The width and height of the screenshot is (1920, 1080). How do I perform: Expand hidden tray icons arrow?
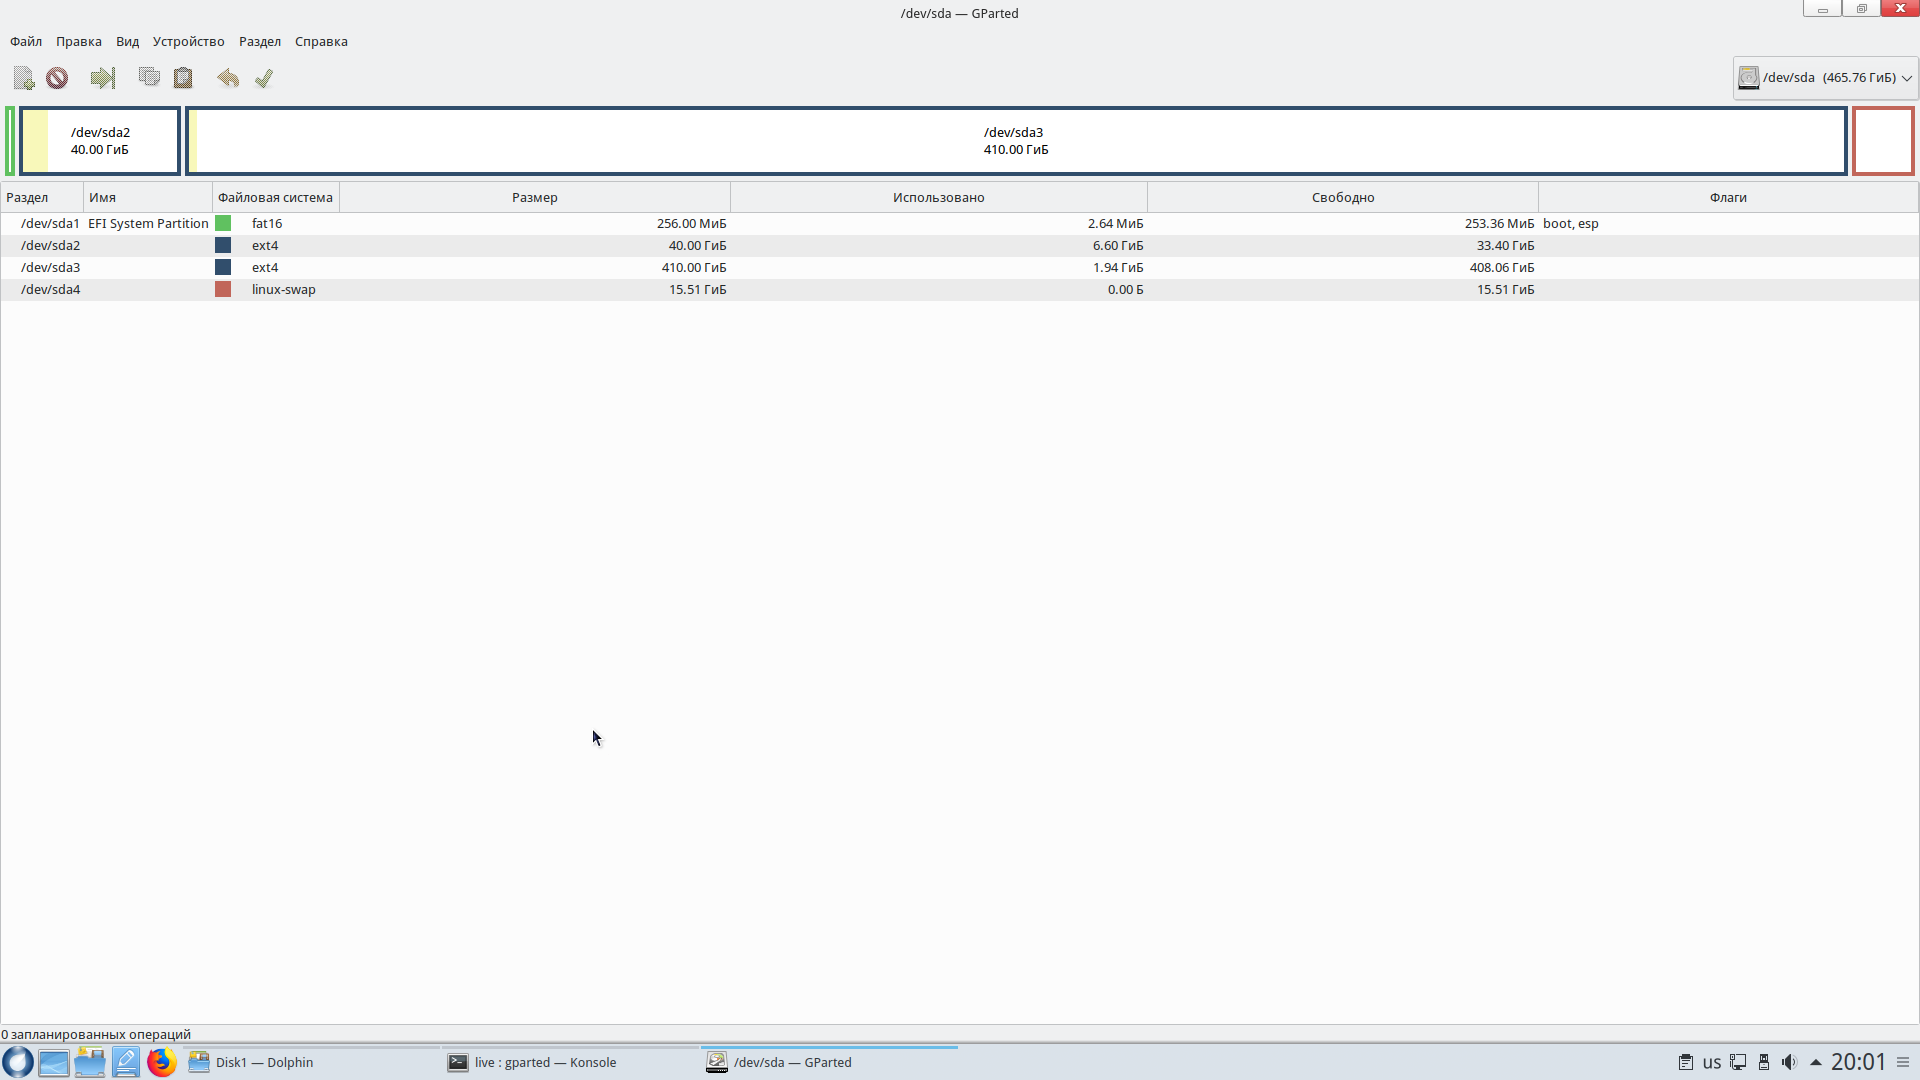tap(1816, 1062)
